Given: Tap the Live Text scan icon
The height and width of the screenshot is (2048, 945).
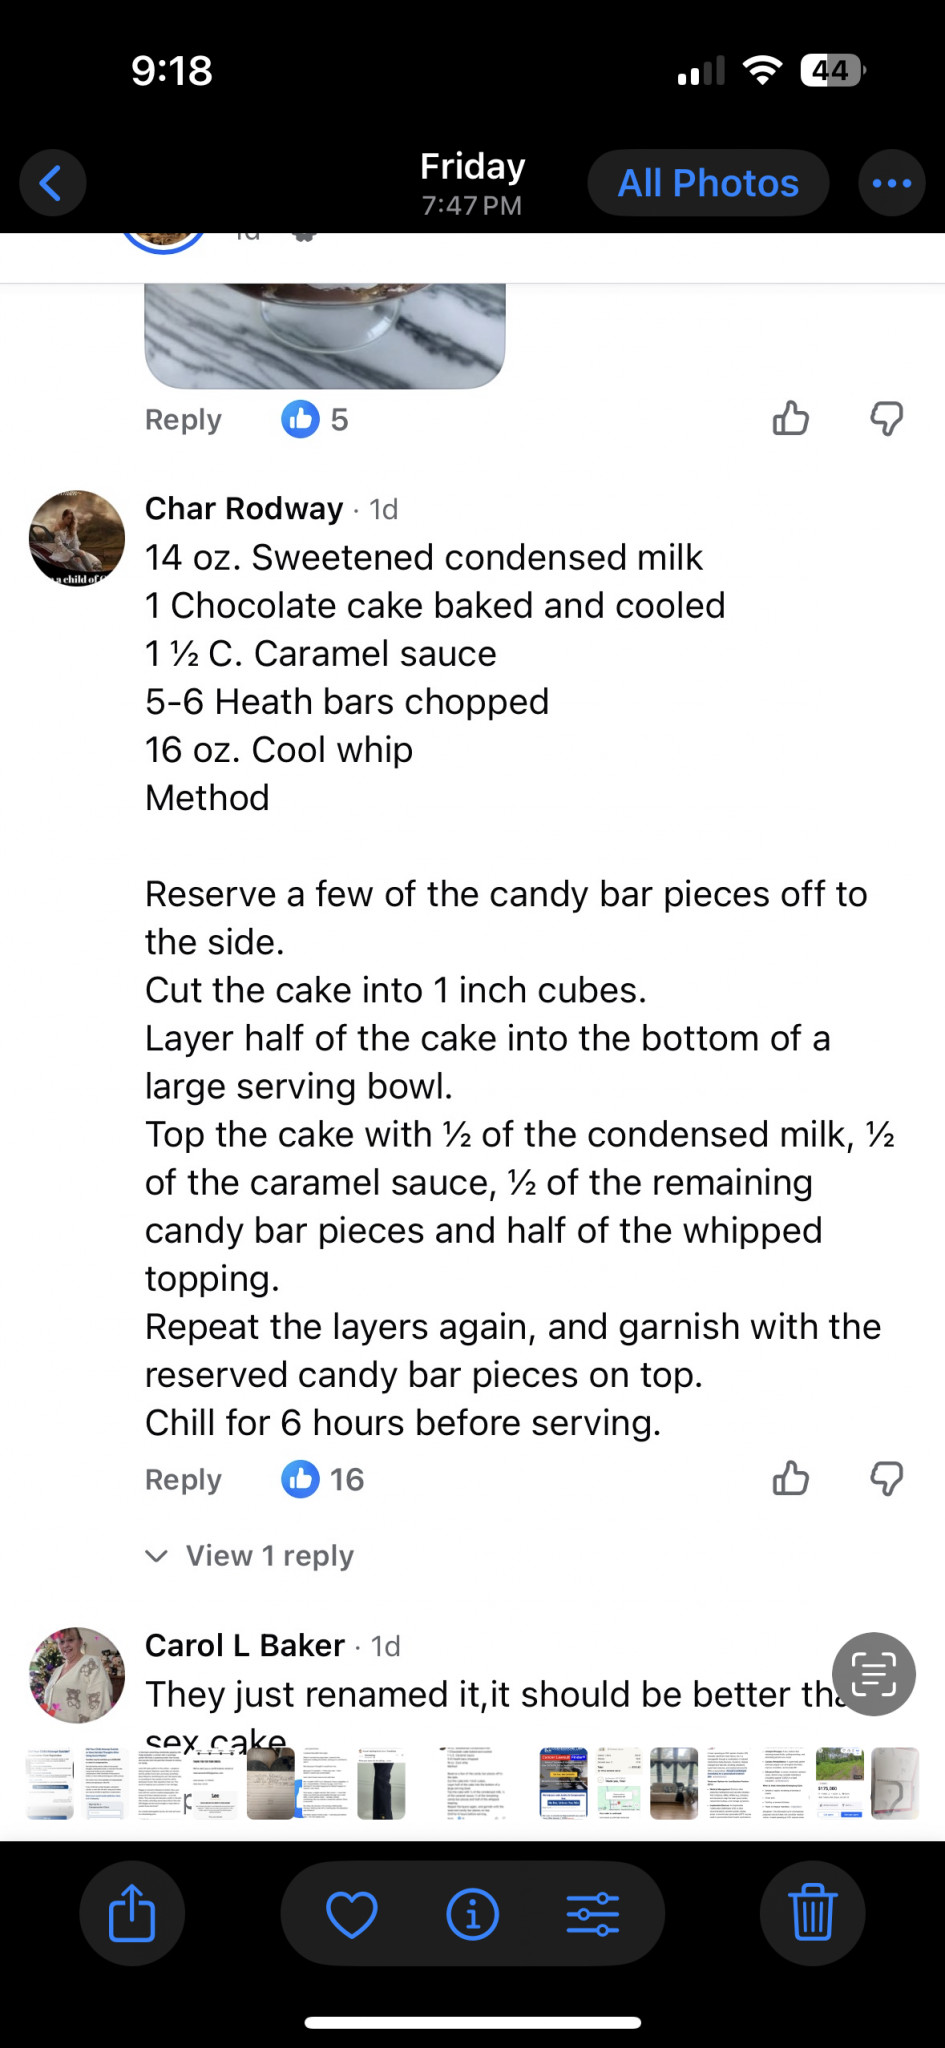Looking at the screenshot, I should pos(874,1674).
